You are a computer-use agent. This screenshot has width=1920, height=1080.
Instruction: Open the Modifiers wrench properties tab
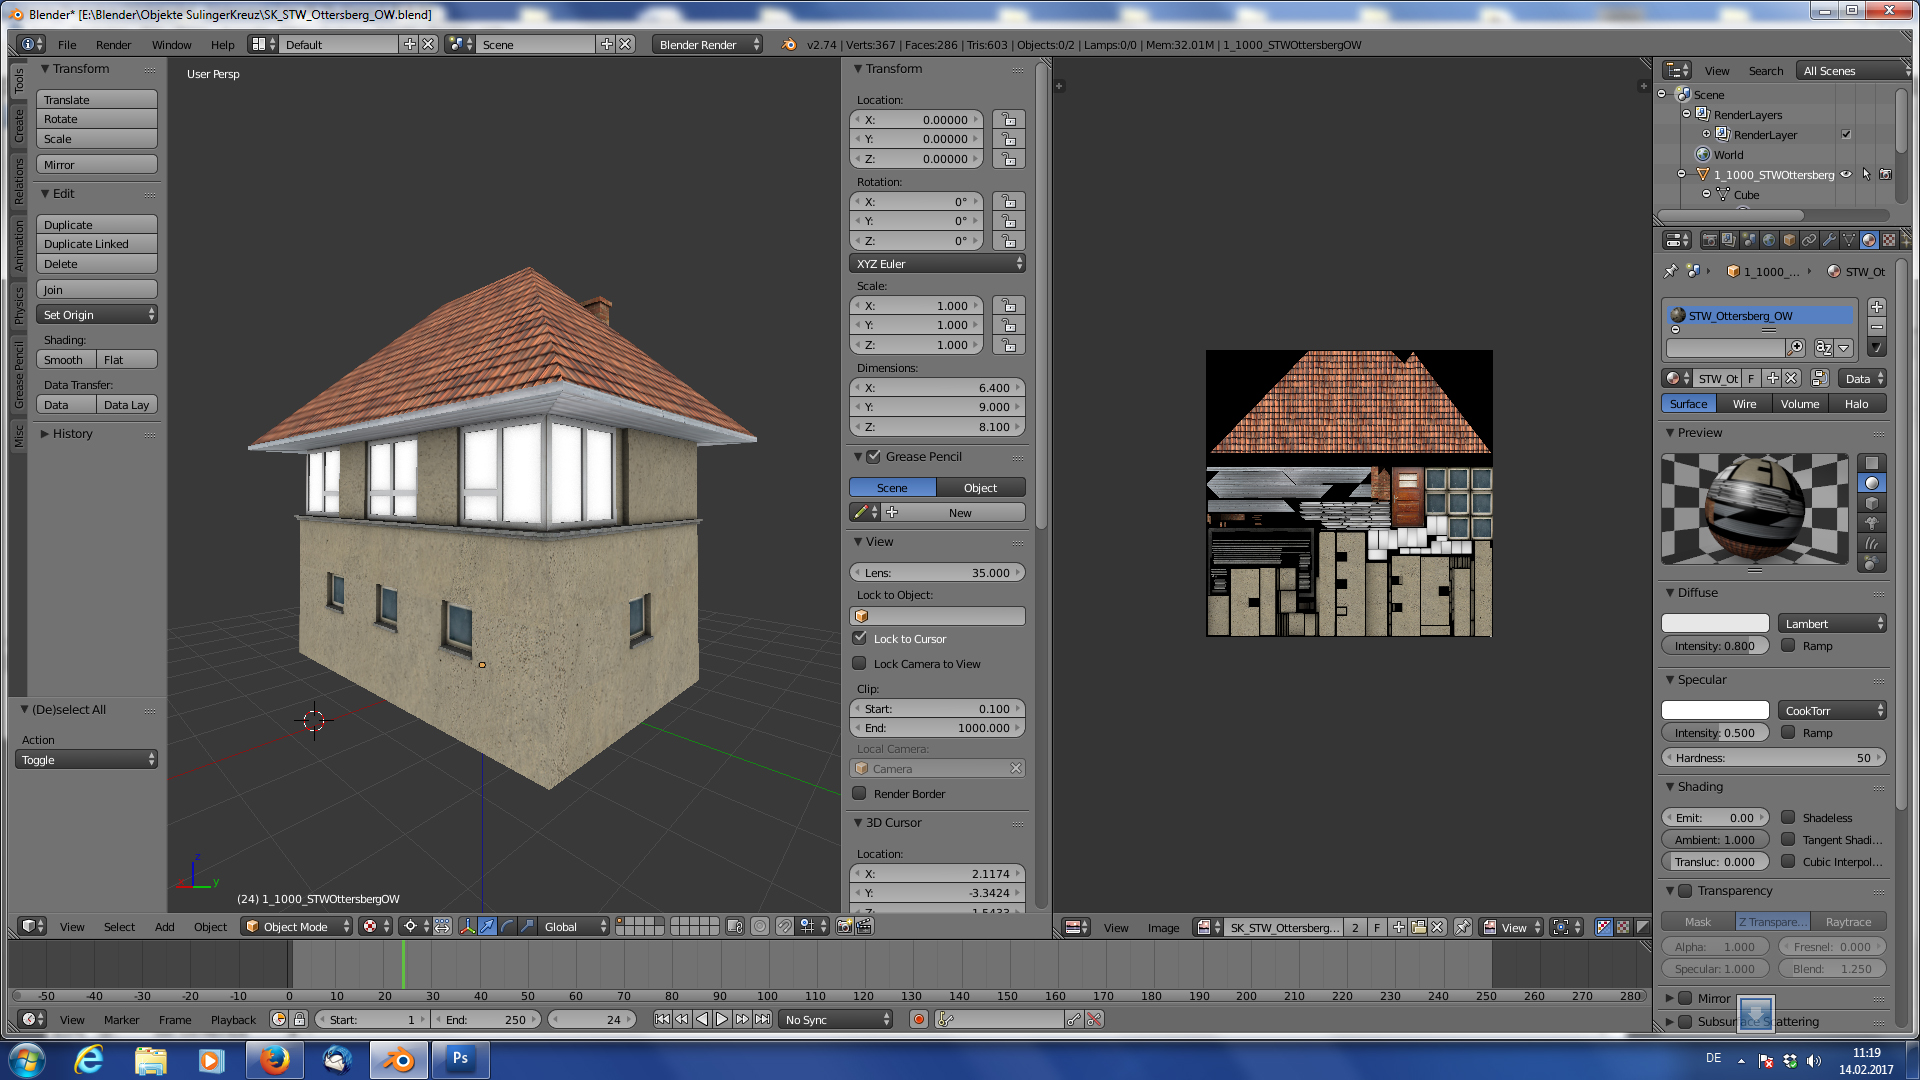coord(1829,240)
